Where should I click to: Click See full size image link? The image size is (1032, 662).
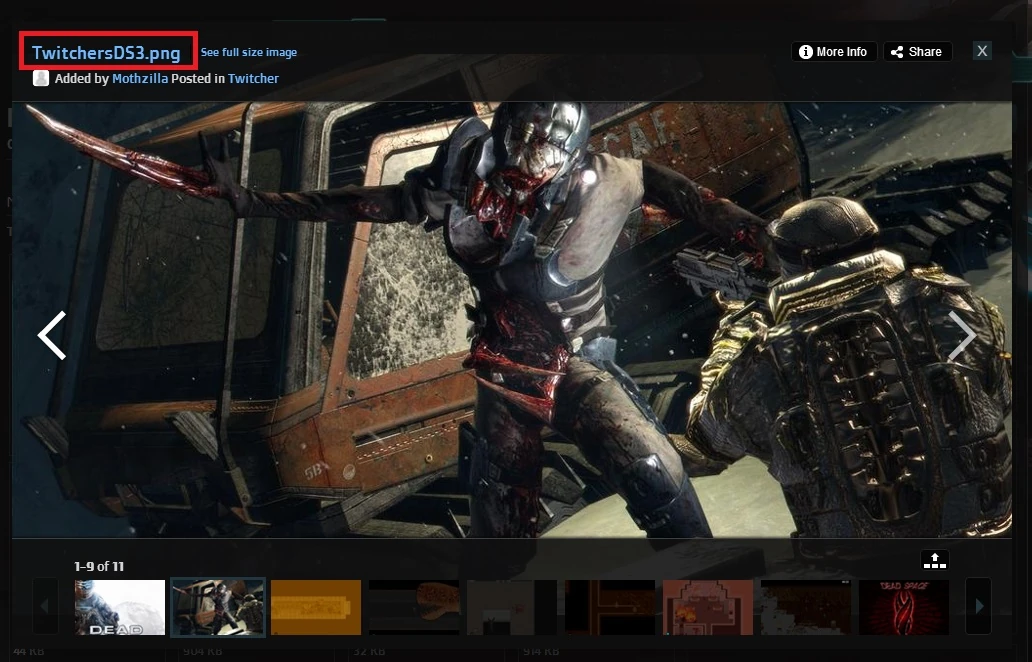coord(249,52)
